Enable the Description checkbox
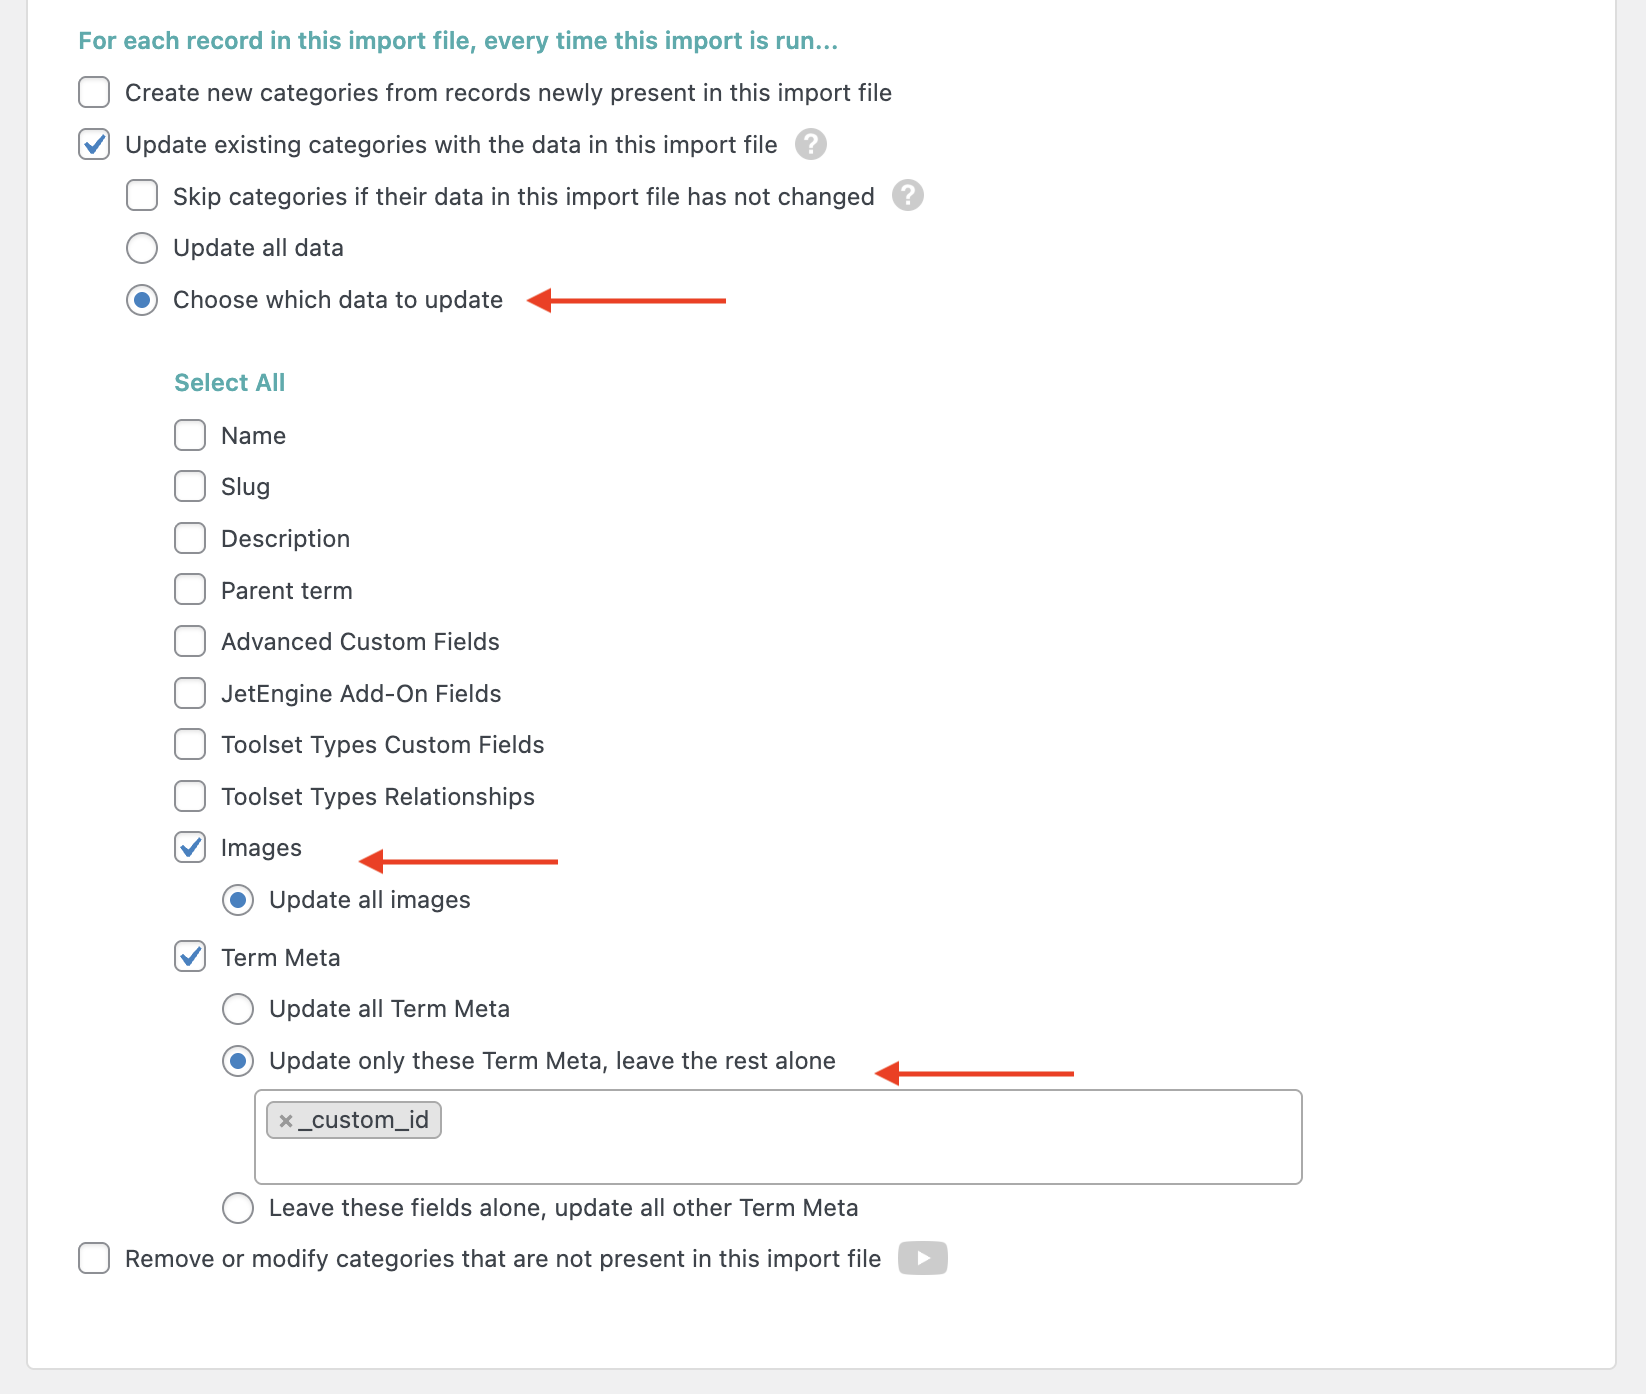 (190, 539)
